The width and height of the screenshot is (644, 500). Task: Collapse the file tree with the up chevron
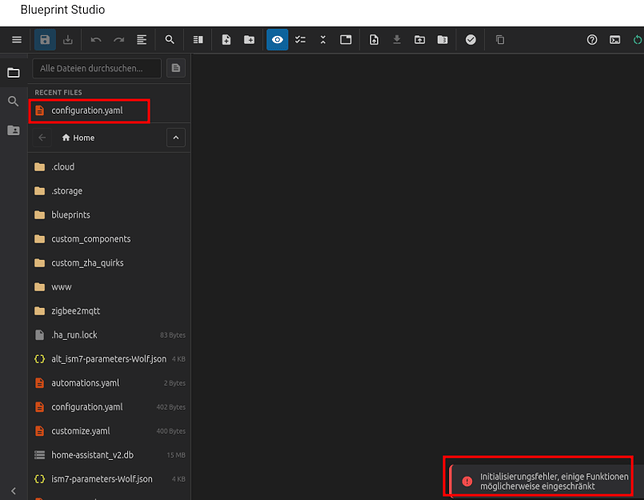[176, 138]
